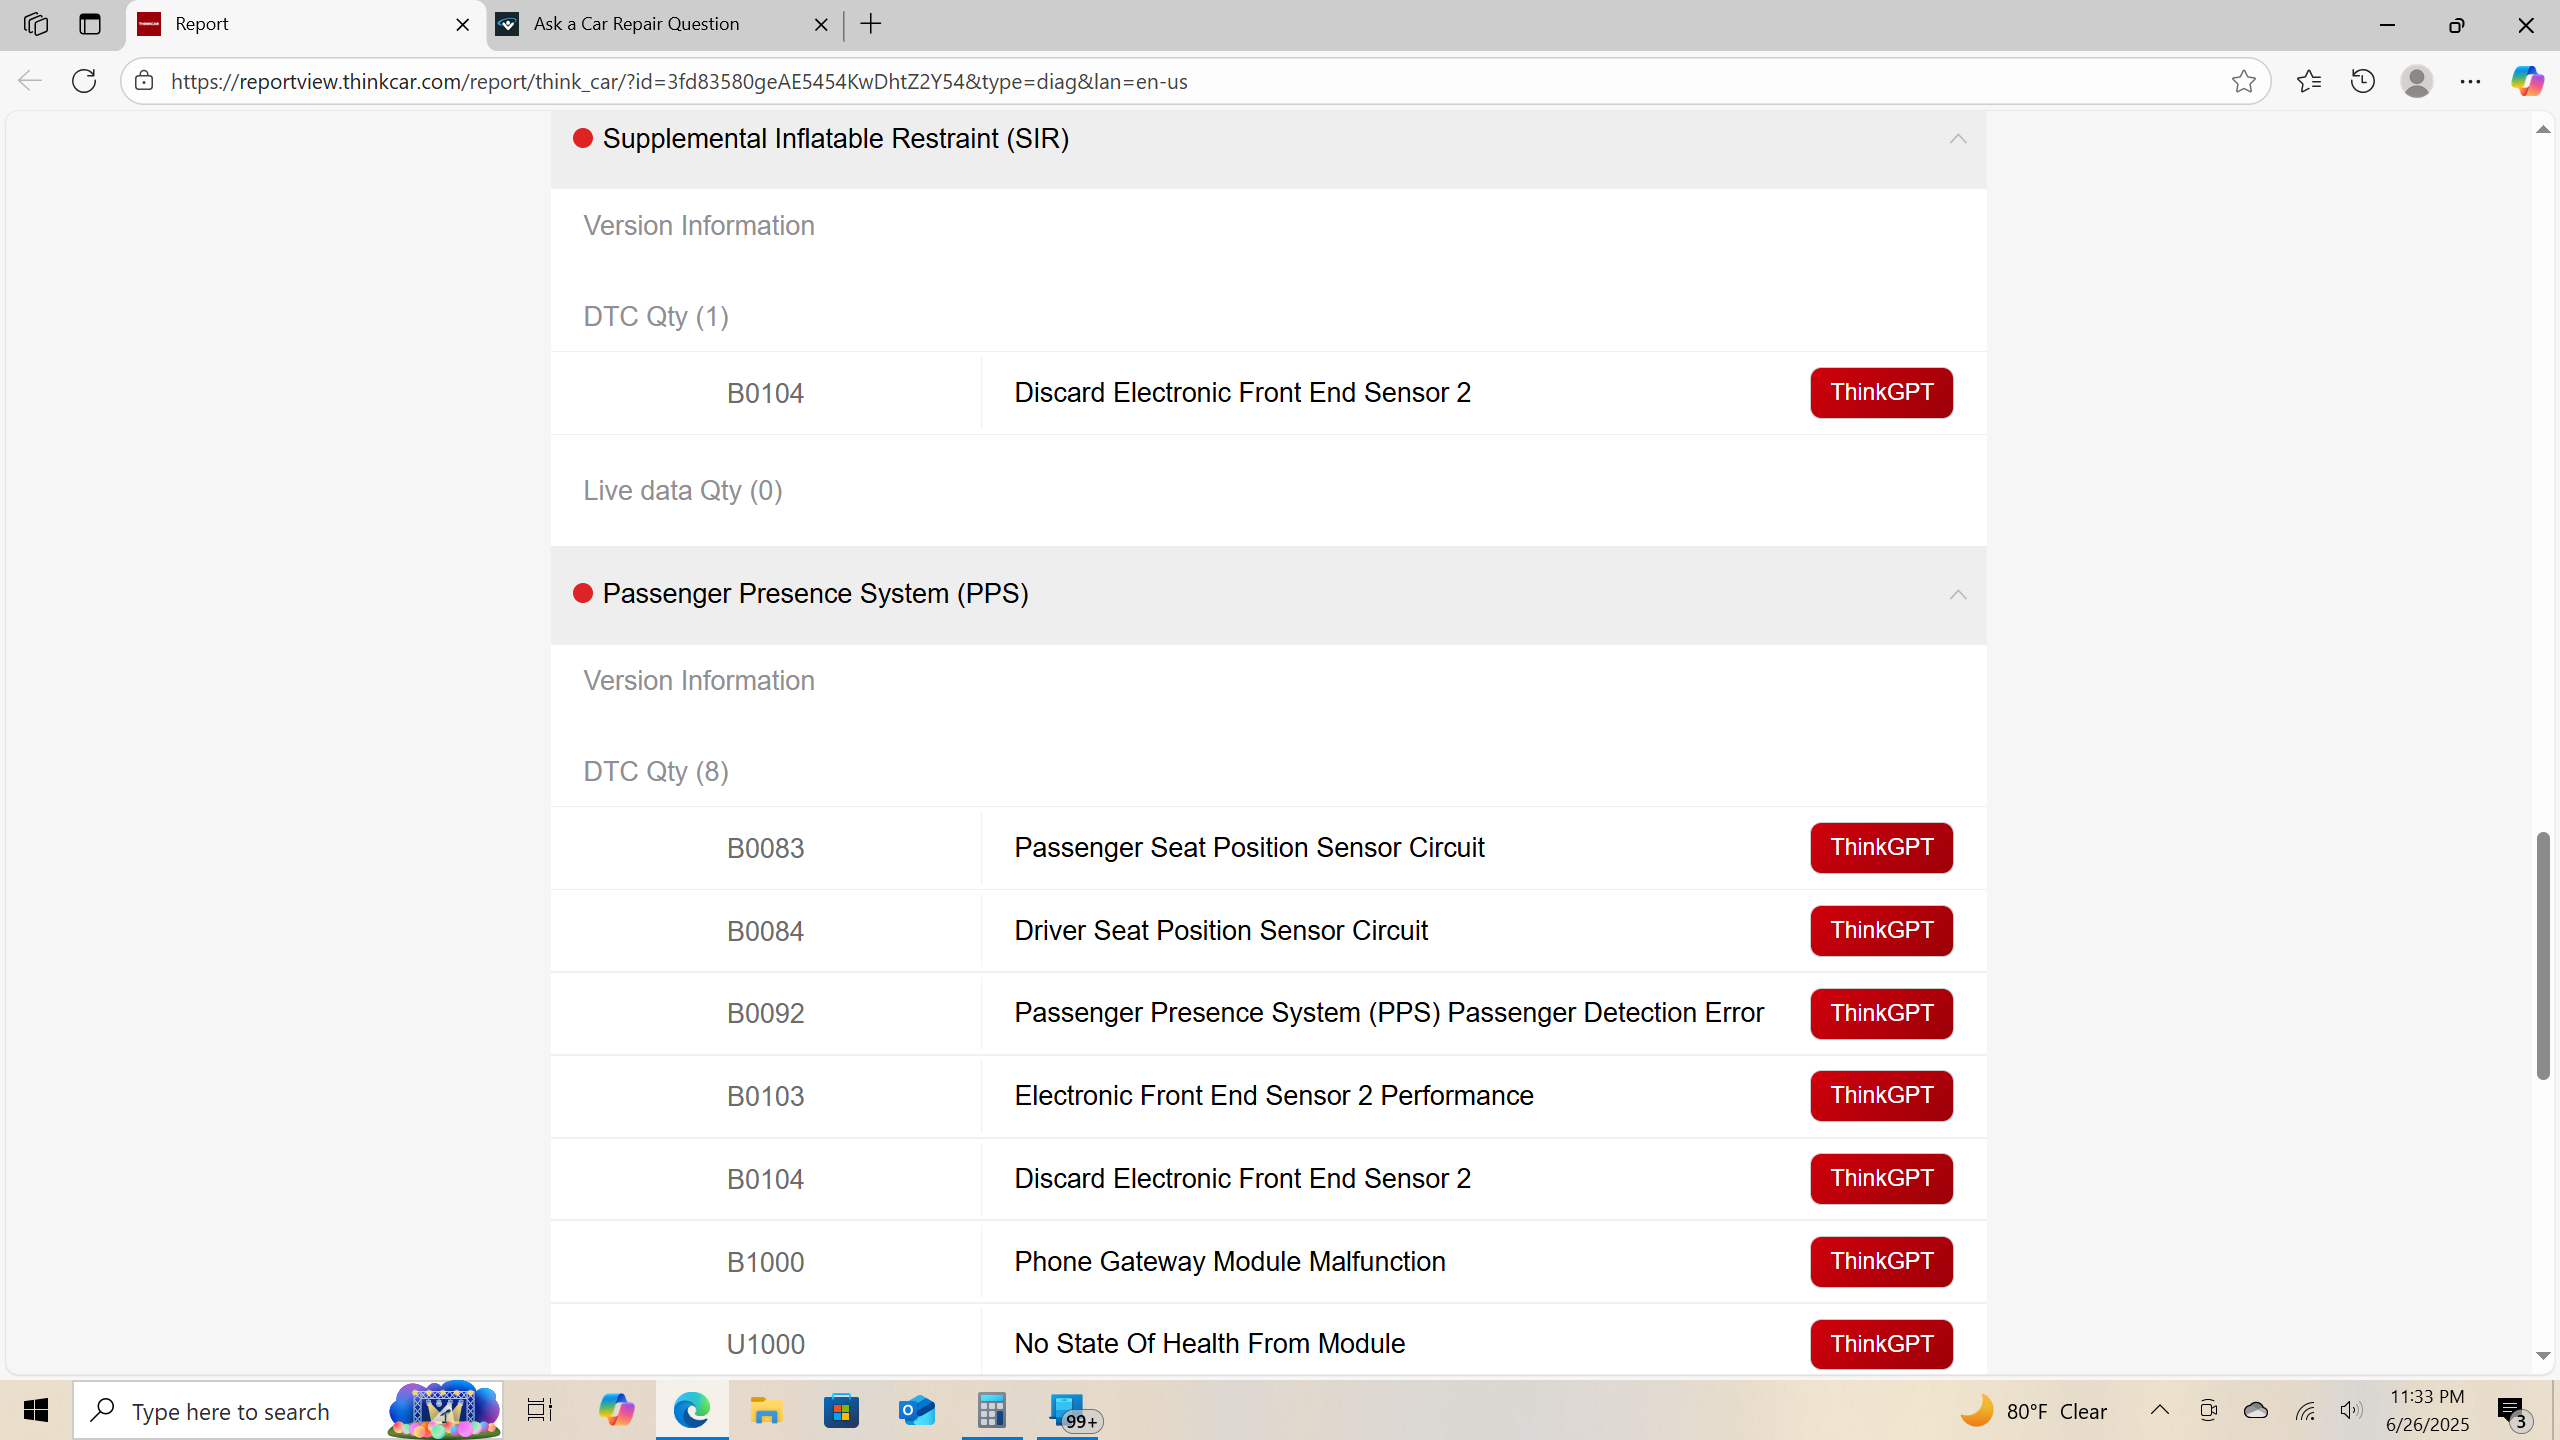Collapse the Supplemental Inflatable Restraint section
The image size is (2560, 1440).
tap(1957, 139)
